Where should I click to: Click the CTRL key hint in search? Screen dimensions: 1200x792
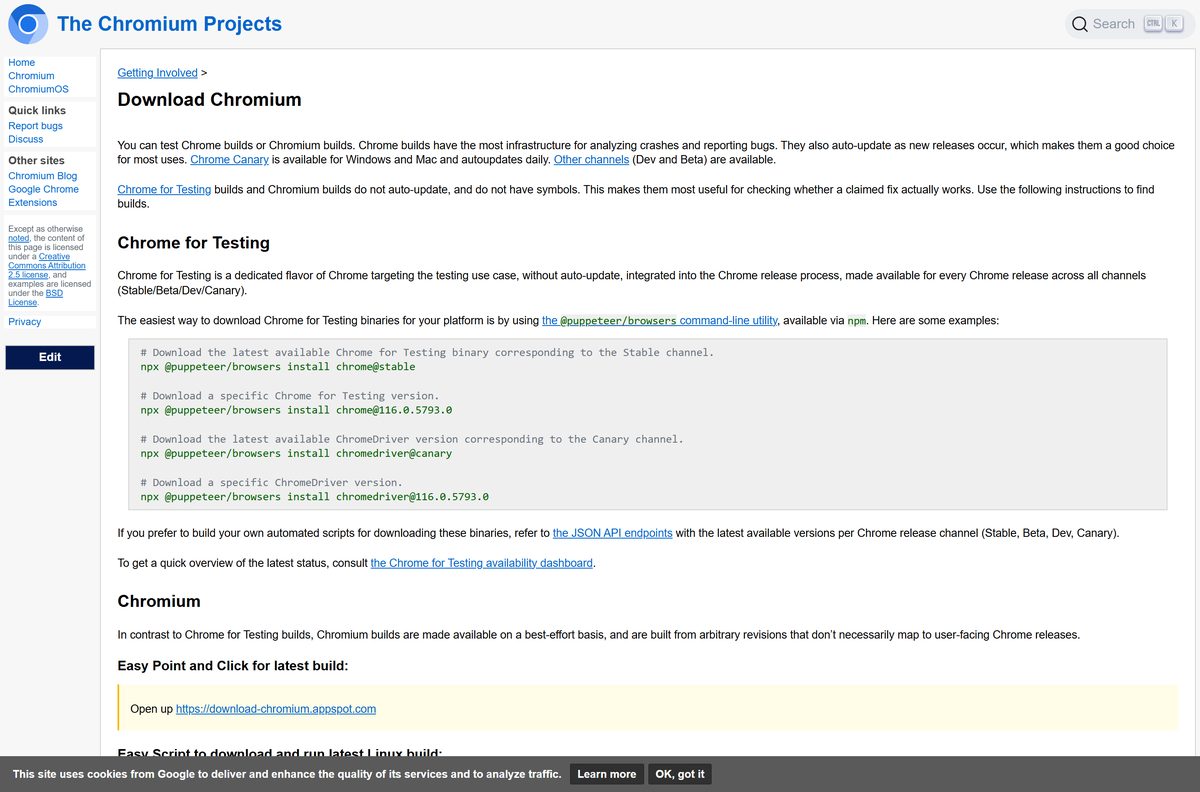click(1152, 24)
